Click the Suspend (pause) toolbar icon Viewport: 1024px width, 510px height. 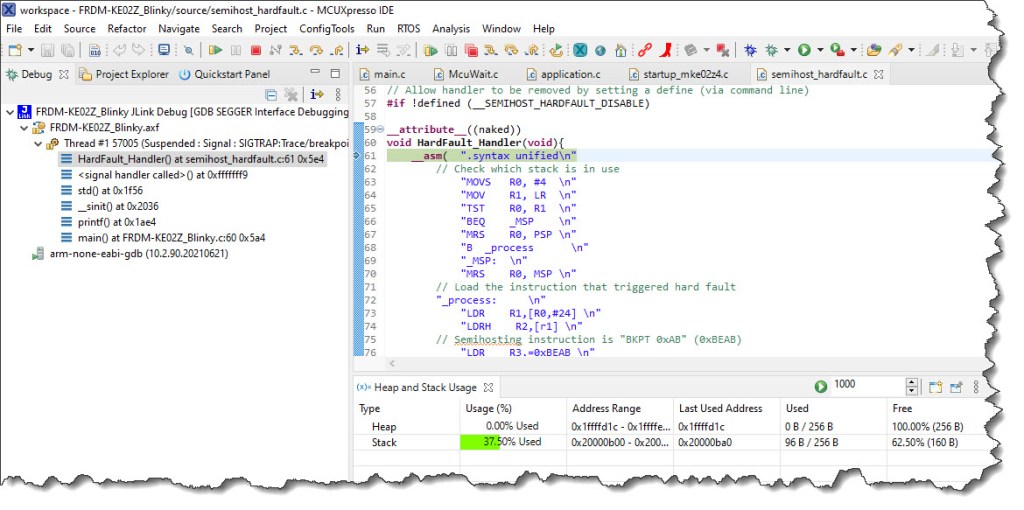236,49
